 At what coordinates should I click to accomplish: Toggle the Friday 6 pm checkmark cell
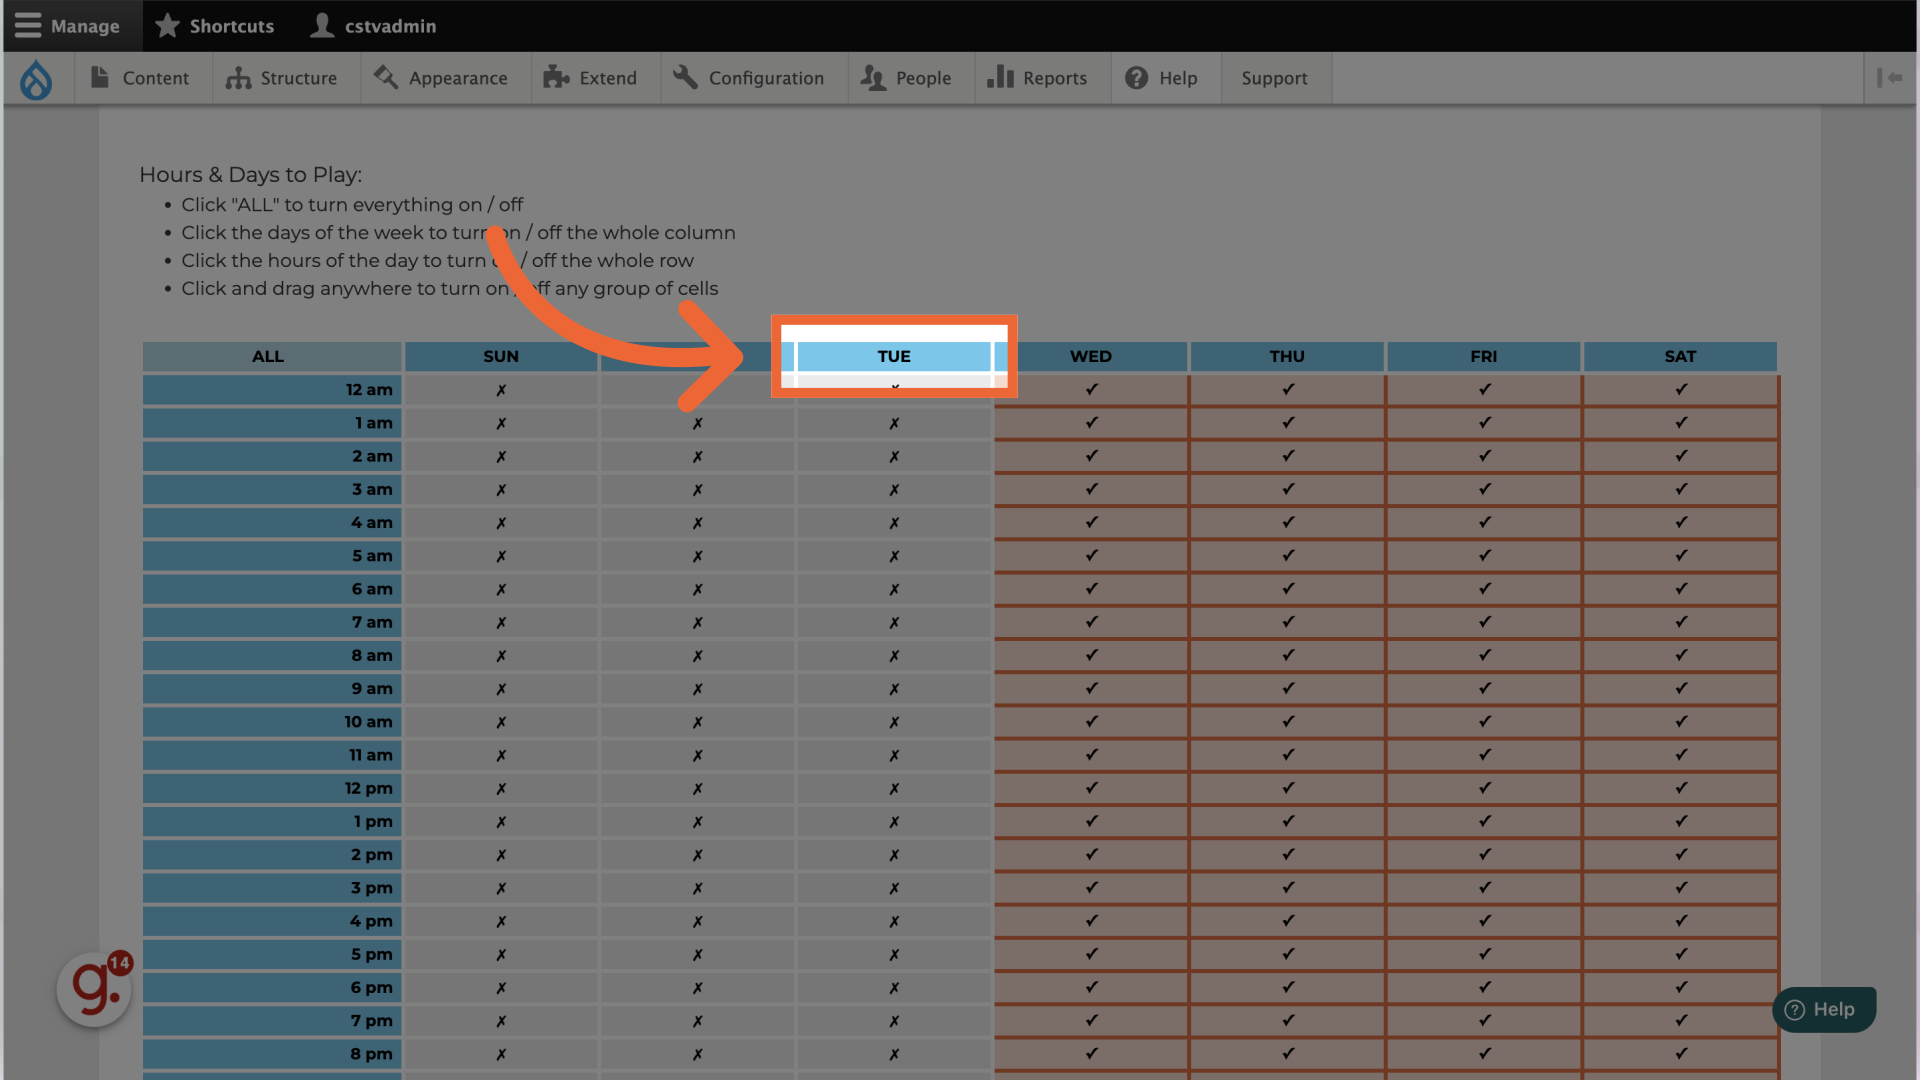(1484, 987)
